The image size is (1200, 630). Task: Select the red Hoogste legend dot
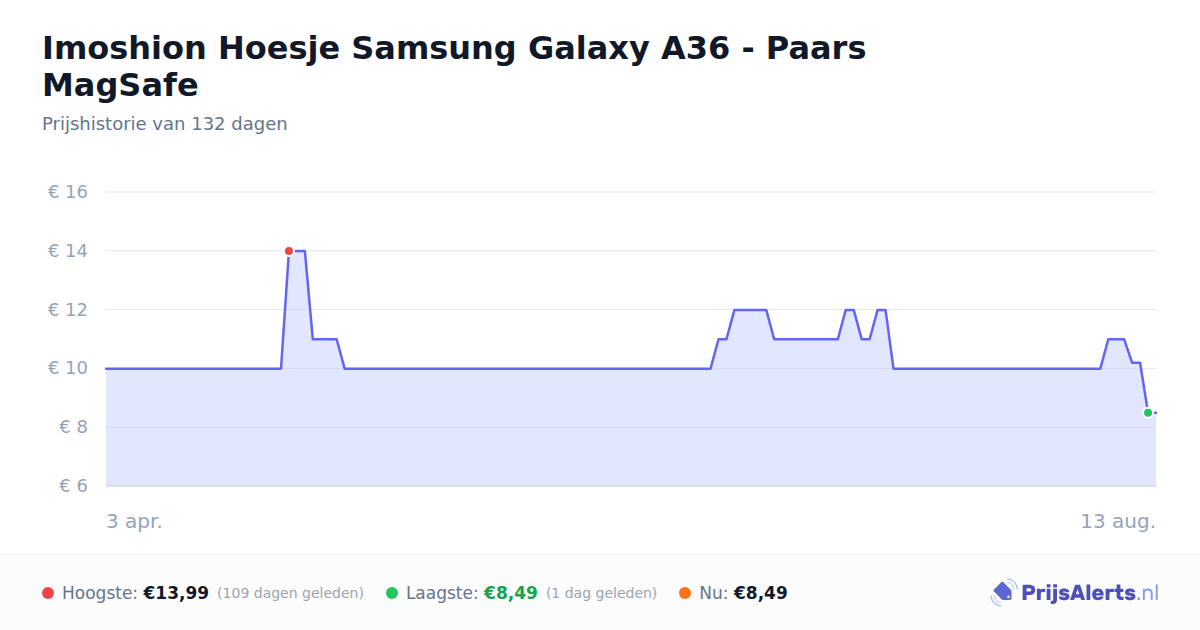pos(48,593)
